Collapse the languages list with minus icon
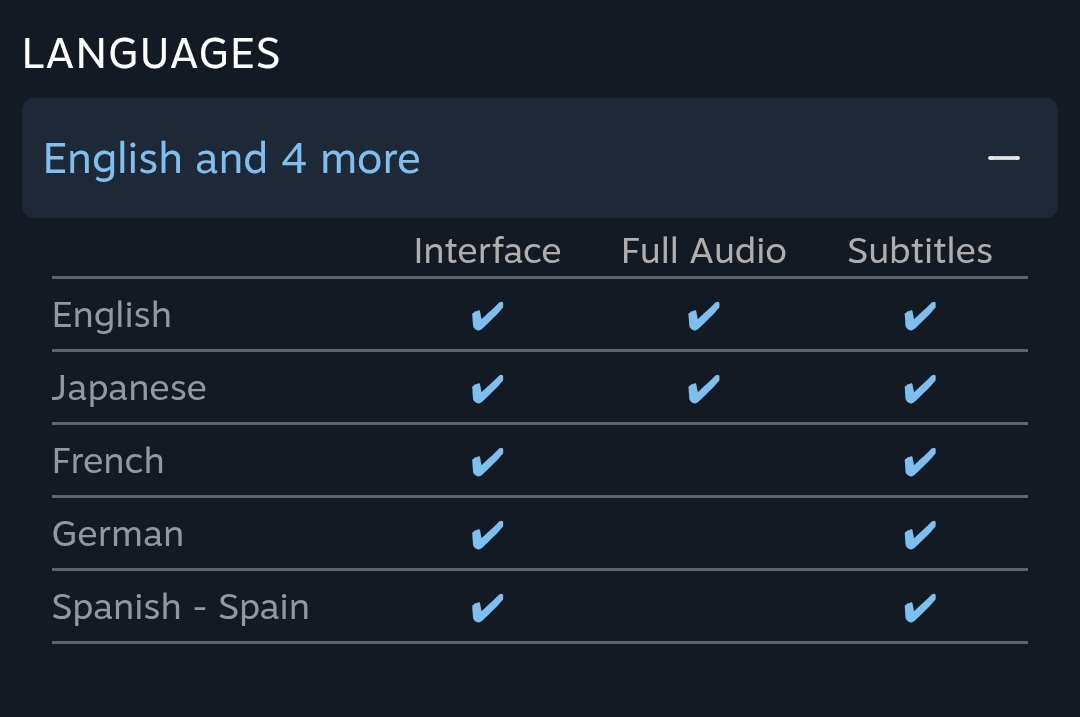 pos(1004,158)
